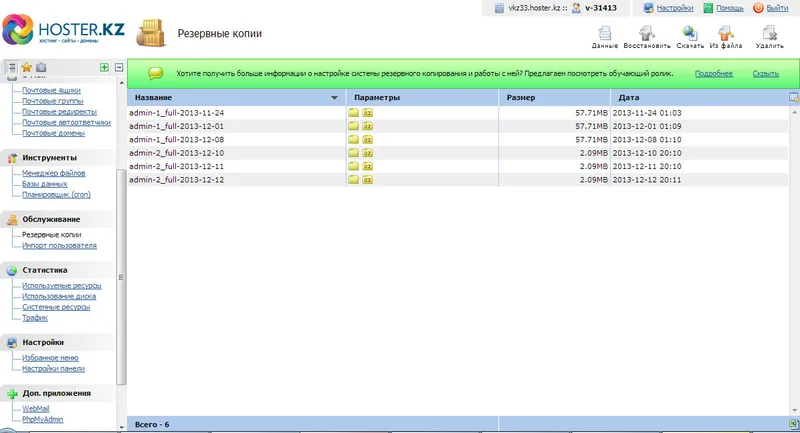Select the menu tree view tab icon

(x=12, y=67)
